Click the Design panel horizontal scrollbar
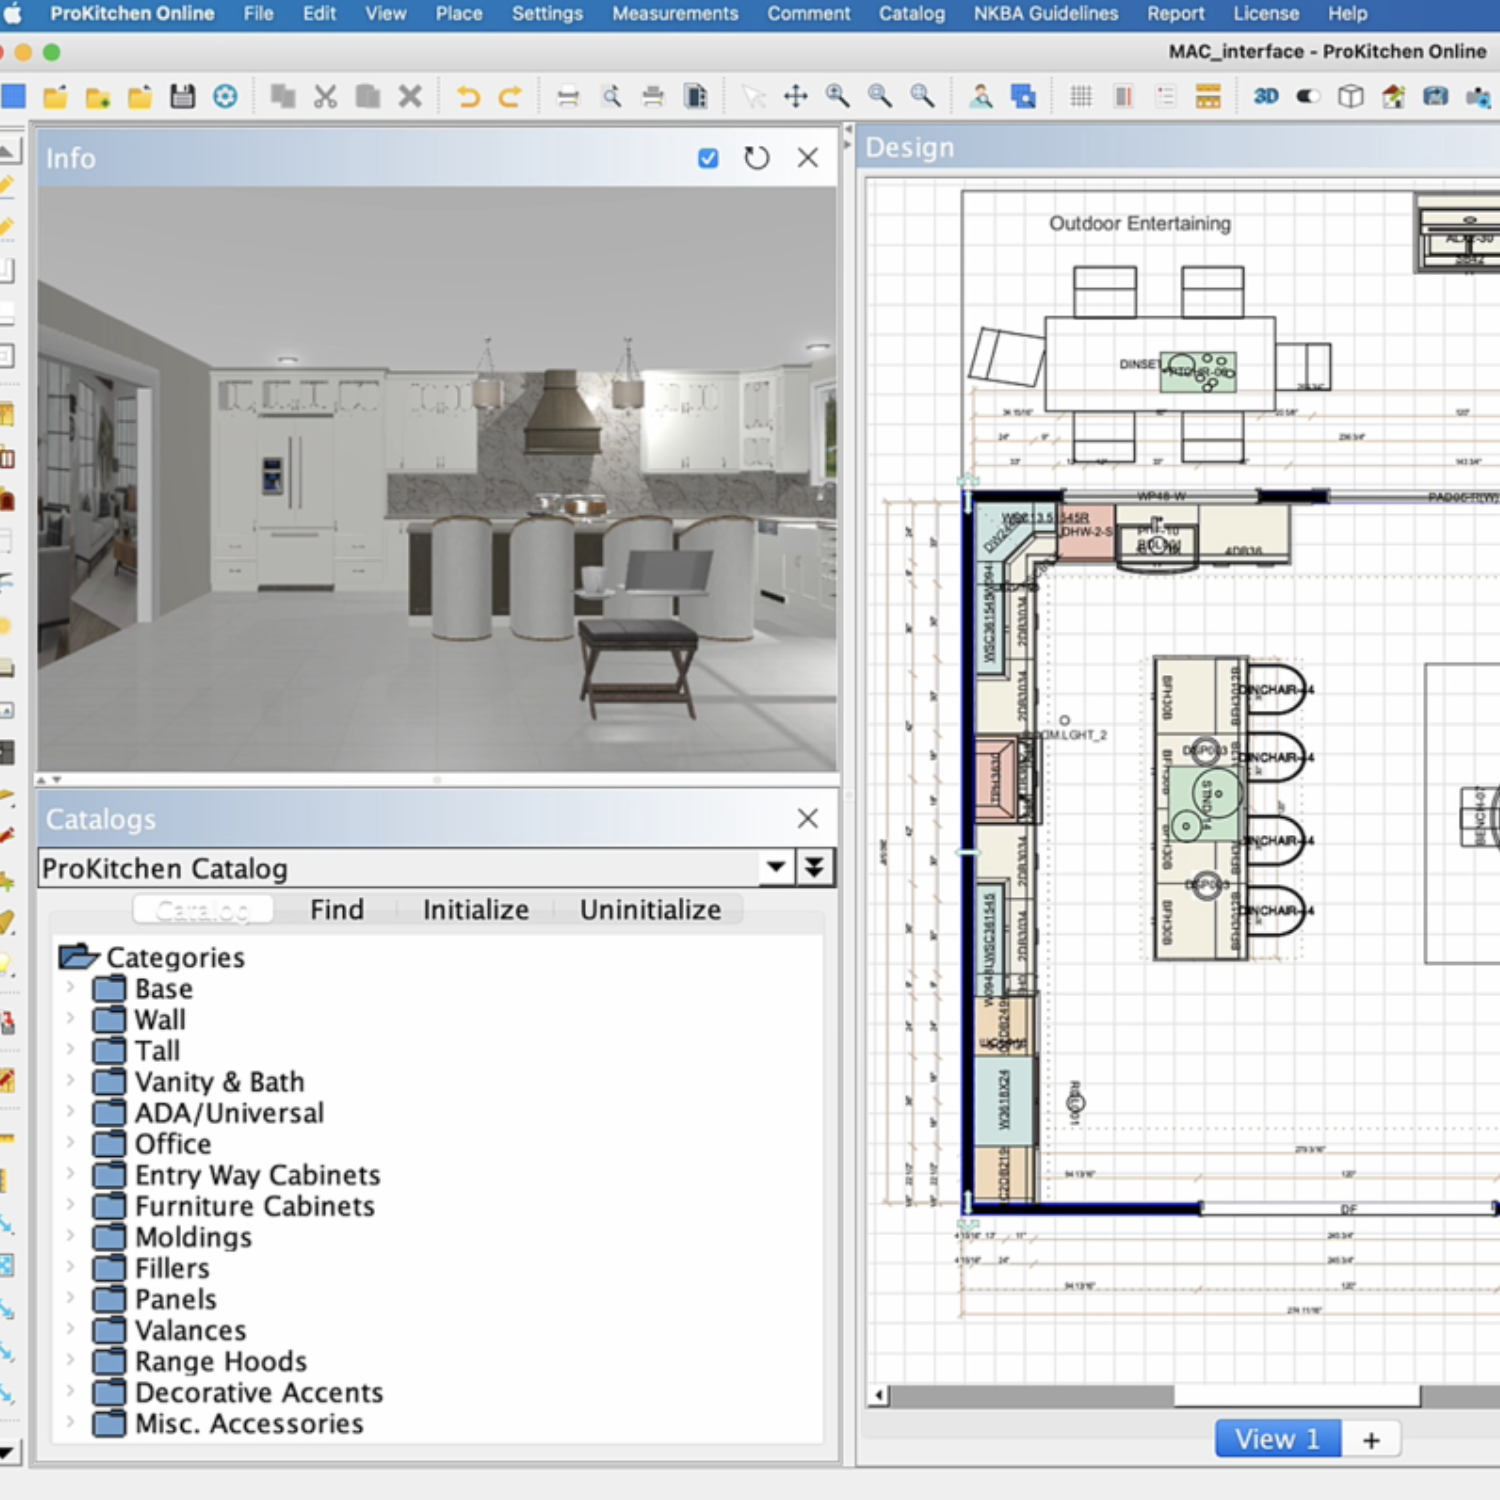 click(1296, 1395)
